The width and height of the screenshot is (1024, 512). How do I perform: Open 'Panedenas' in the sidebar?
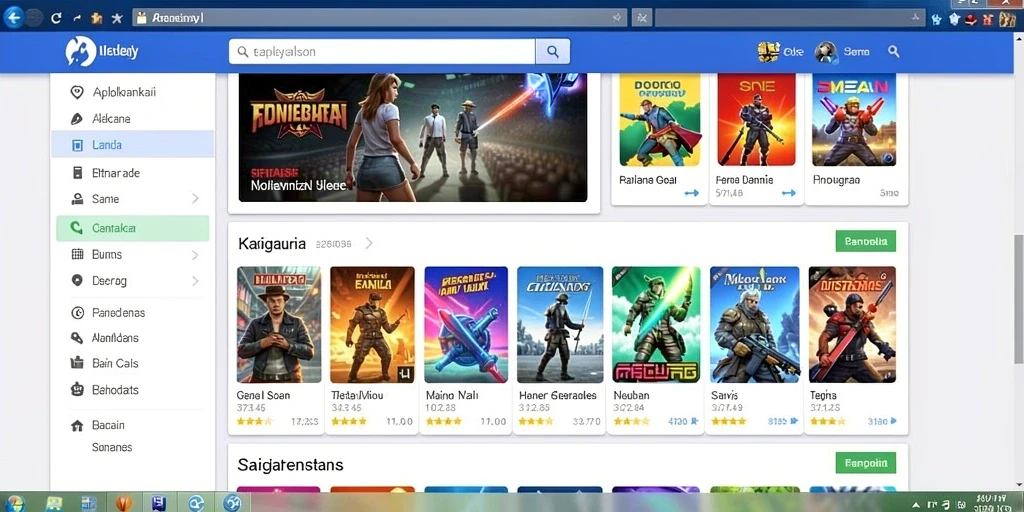pyautogui.click(x=133, y=313)
